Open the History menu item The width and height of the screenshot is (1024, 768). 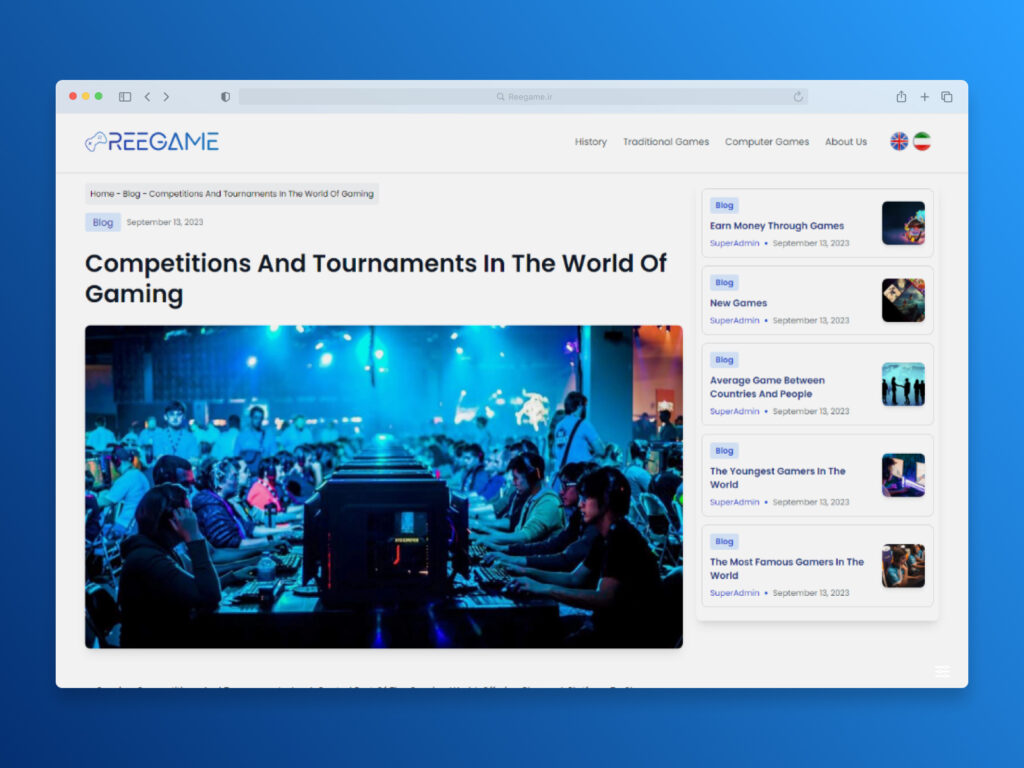[x=590, y=142]
